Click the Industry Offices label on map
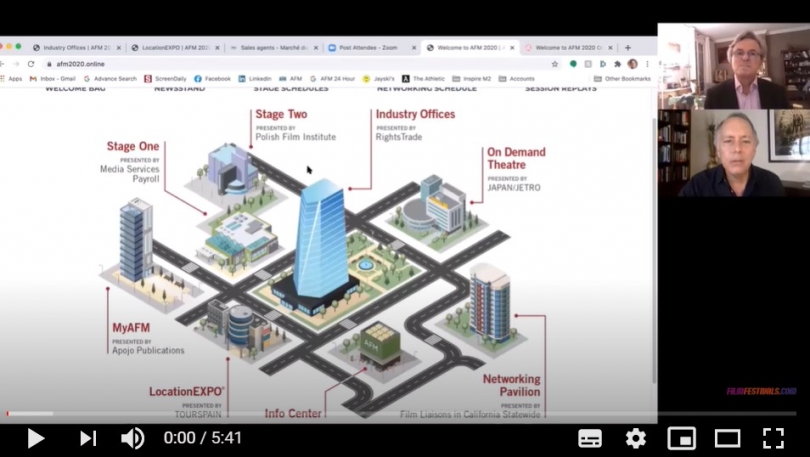The image size is (810, 457). pos(415,114)
